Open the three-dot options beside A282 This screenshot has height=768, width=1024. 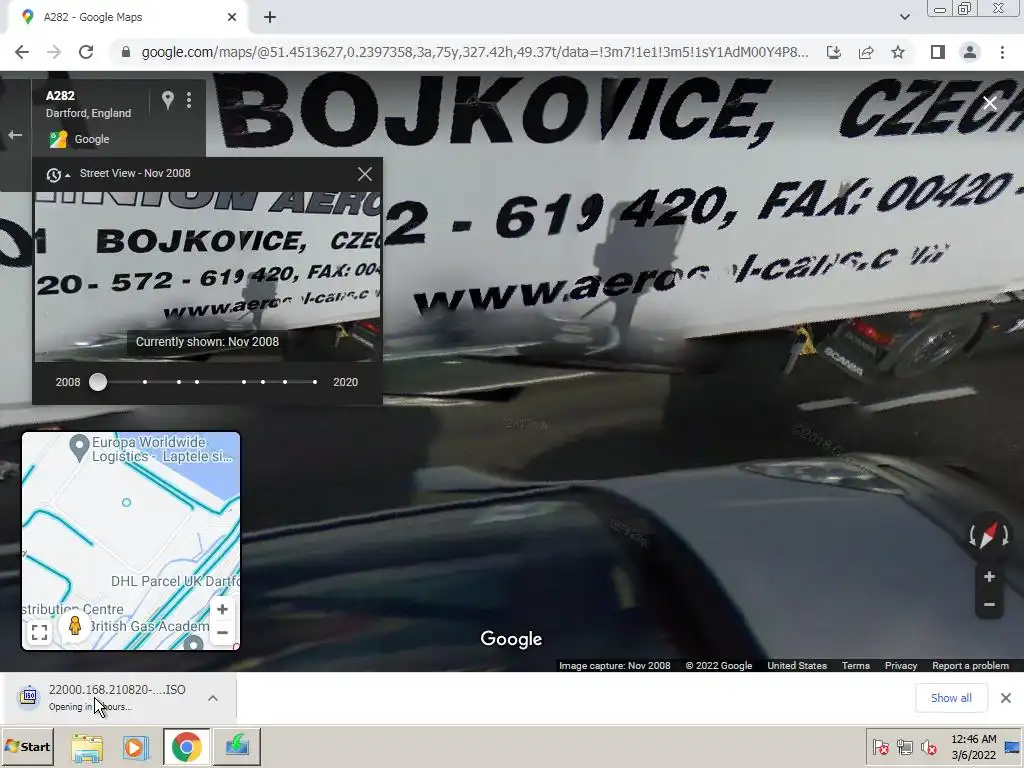pyautogui.click(x=189, y=100)
